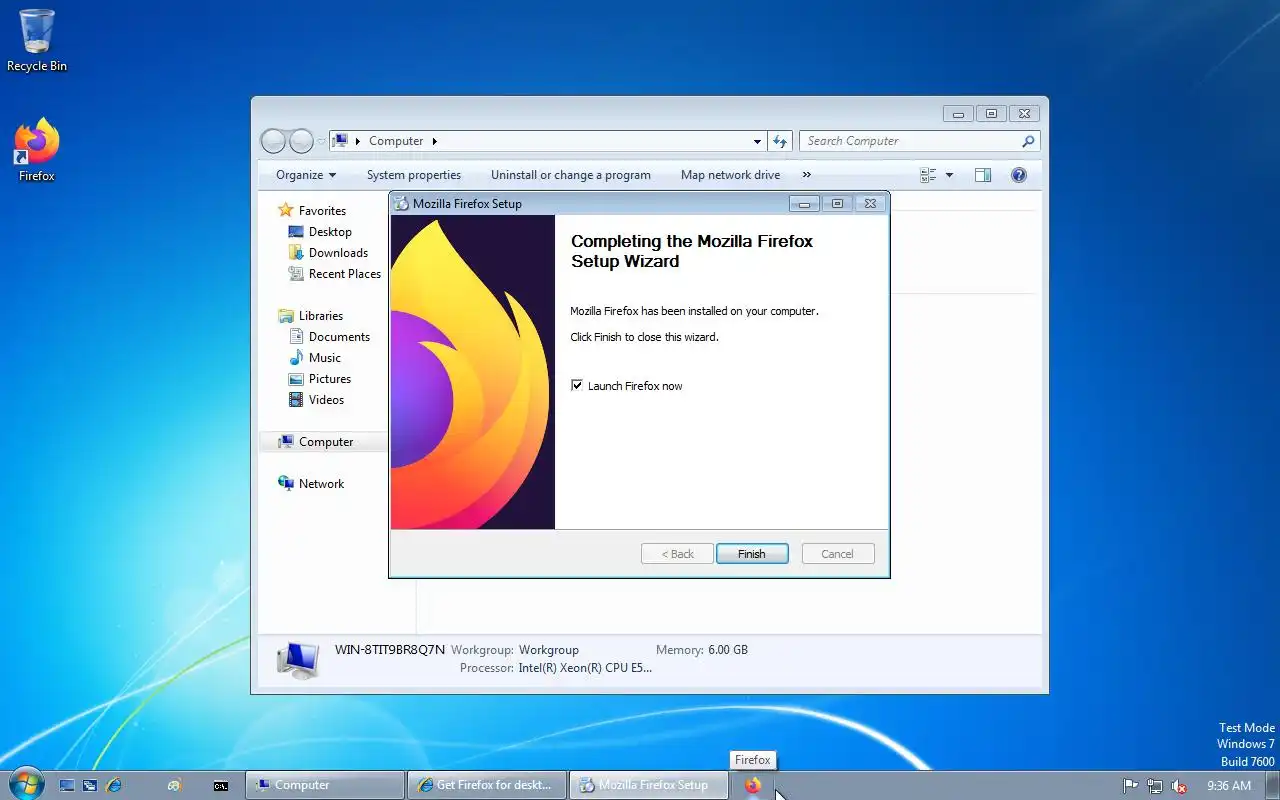Open Explorer Help question mark icon

pyautogui.click(x=1019, y=175)
